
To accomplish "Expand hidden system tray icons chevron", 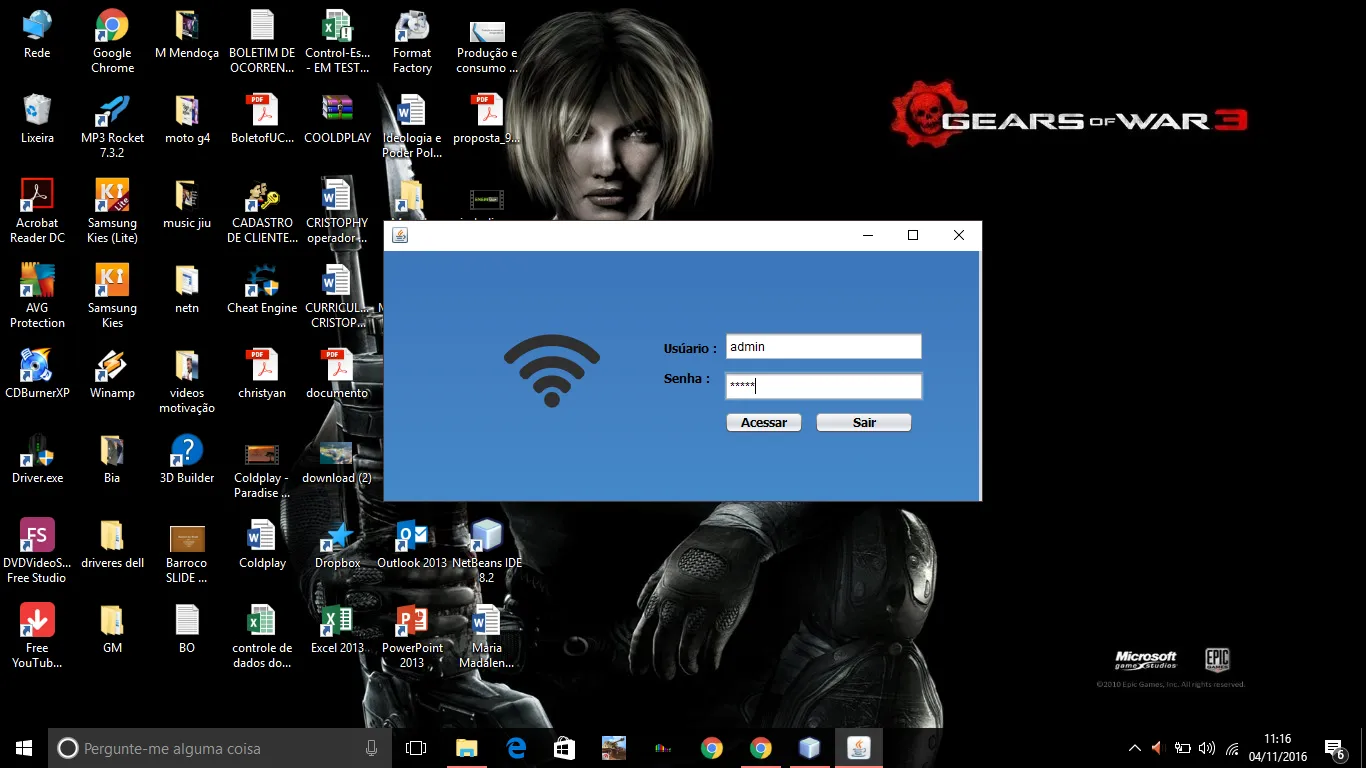I will 1134,748.
